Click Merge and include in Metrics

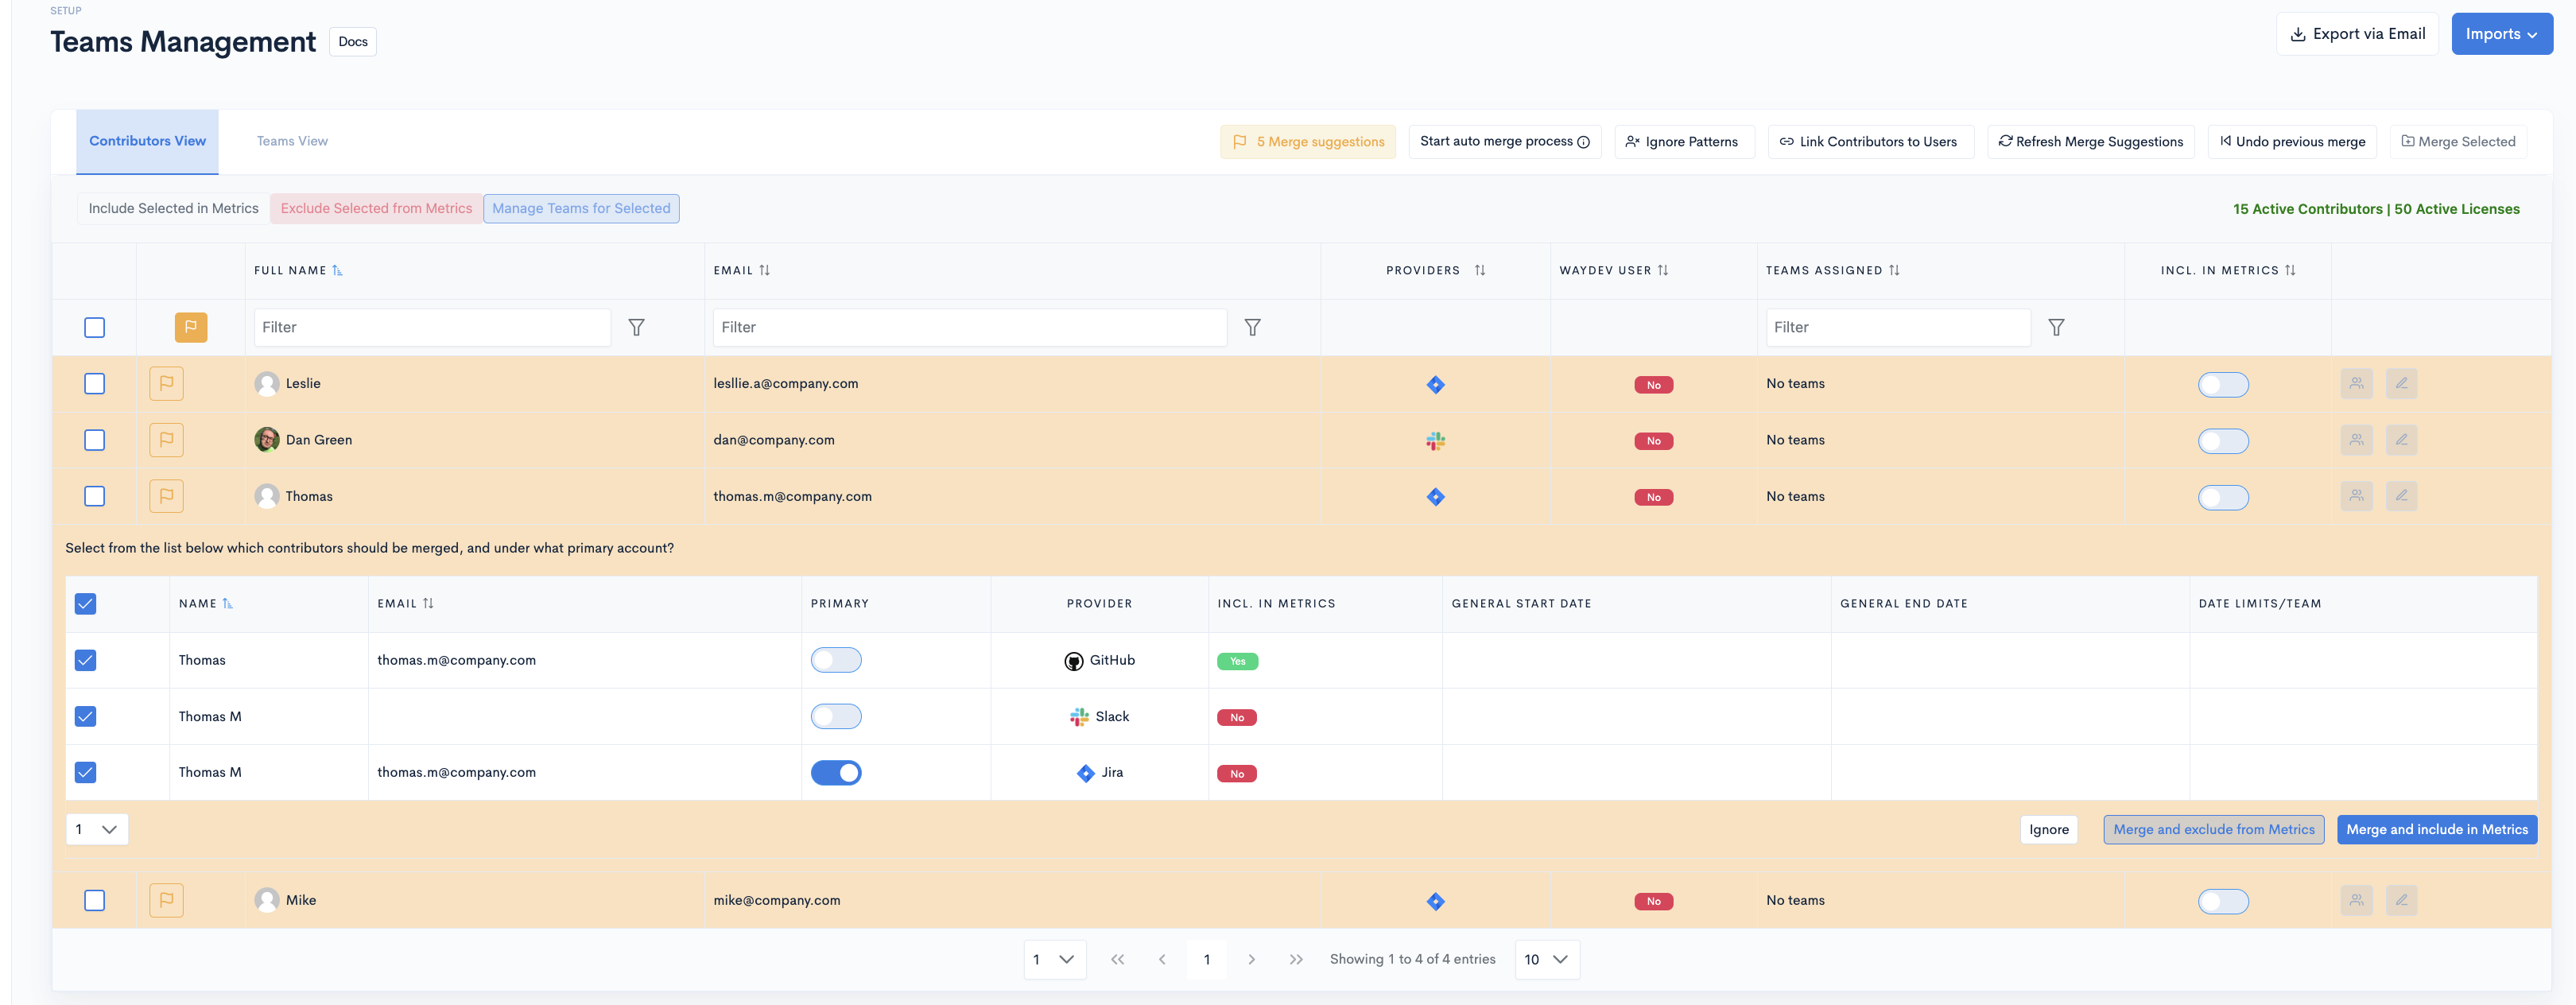coord(2436,829)
